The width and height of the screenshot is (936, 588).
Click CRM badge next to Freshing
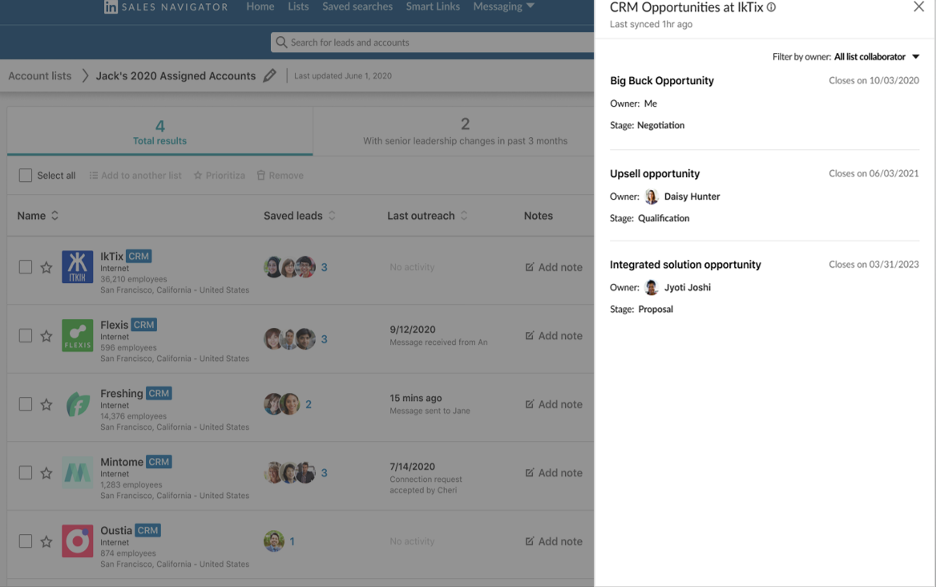(x=159, y=393)
